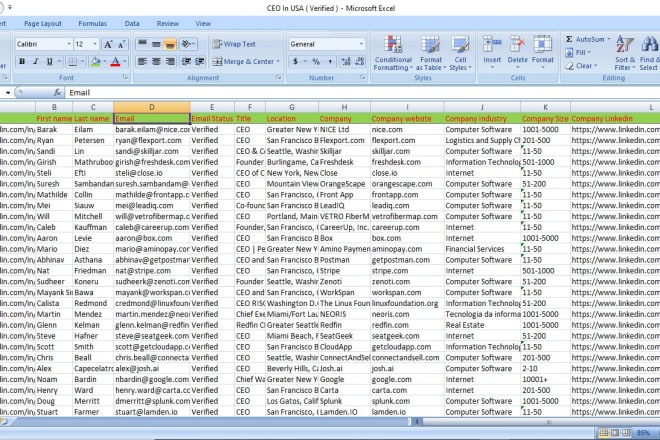Open the Formulas ribbon tab
This screenshot has width=660, height=440.
coord(93,24)
